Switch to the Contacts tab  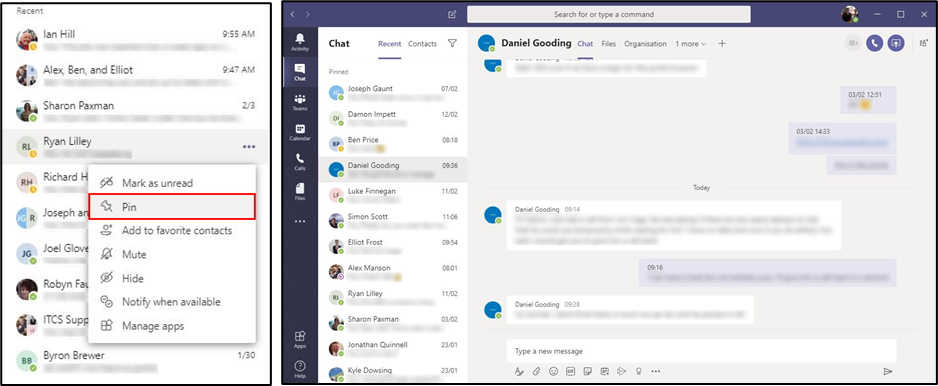point(422,44)
